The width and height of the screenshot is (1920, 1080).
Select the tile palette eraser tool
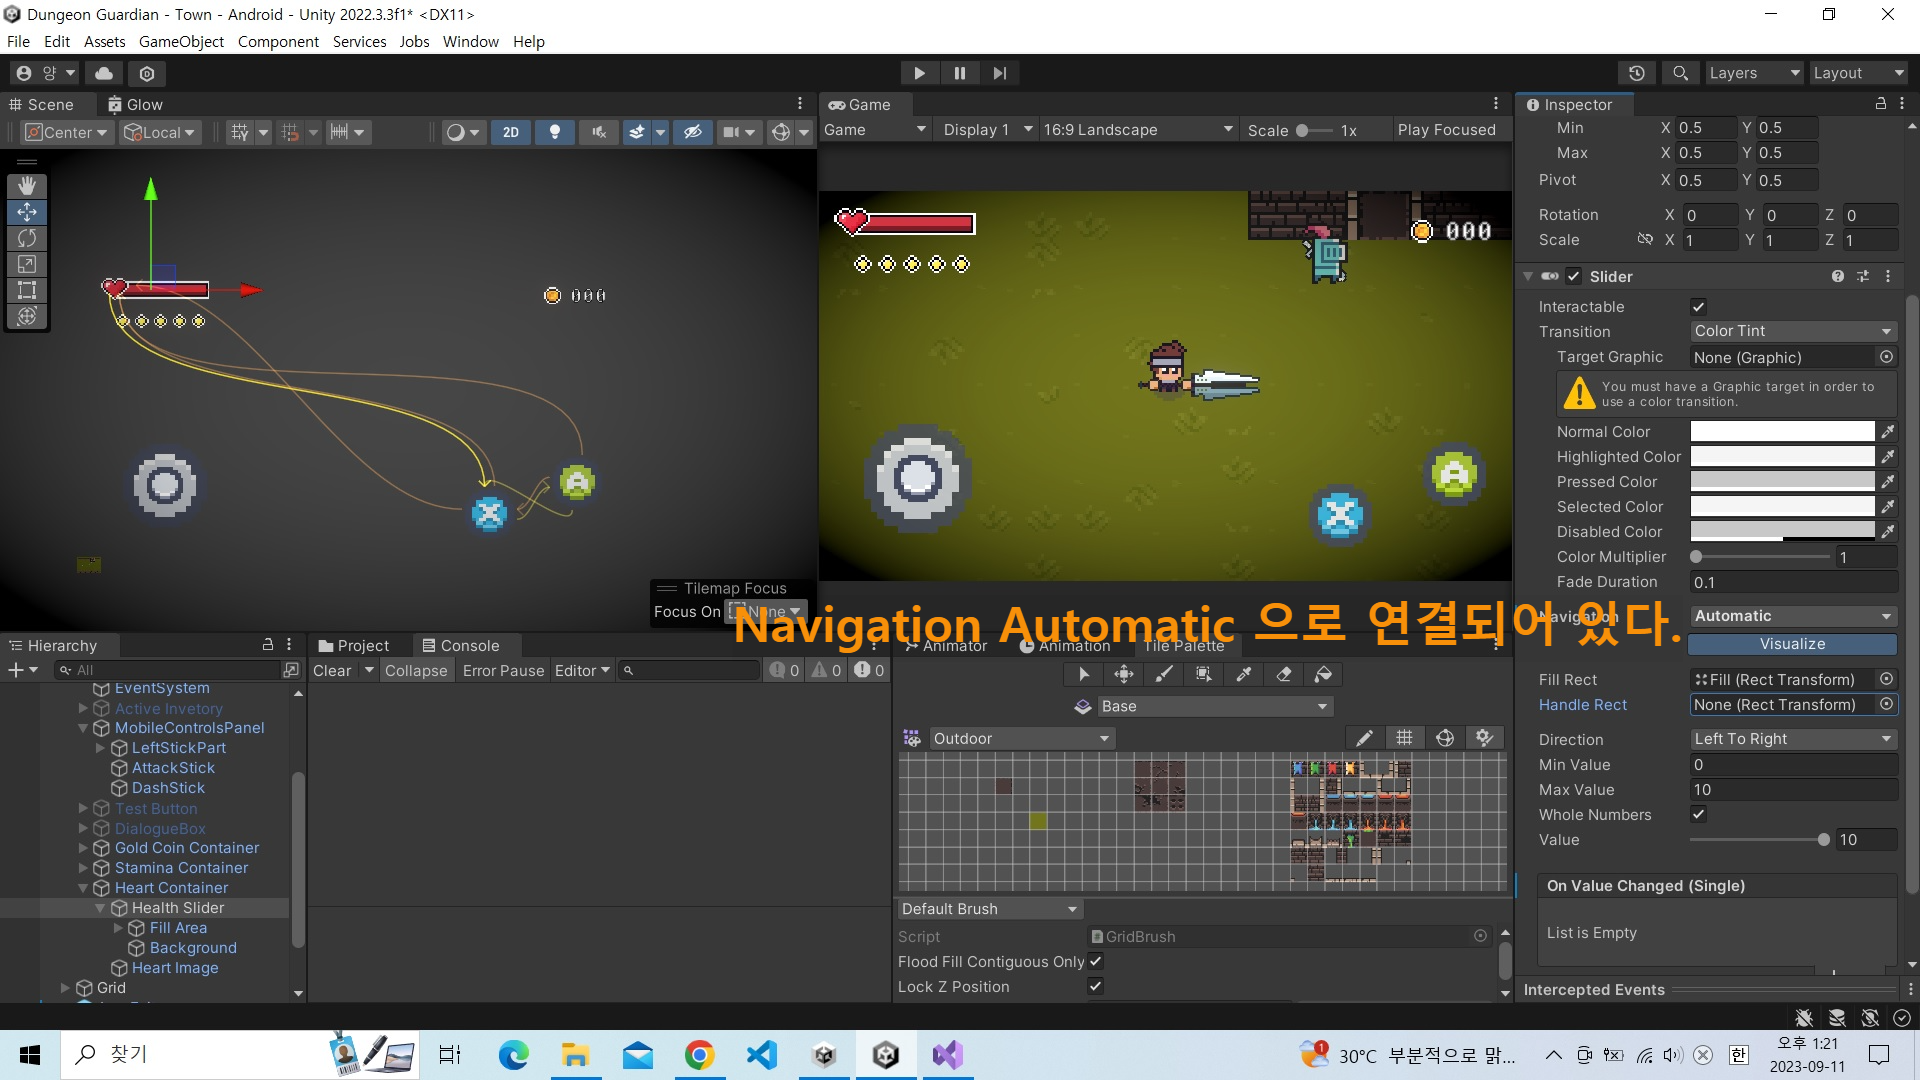(1284, 675)
